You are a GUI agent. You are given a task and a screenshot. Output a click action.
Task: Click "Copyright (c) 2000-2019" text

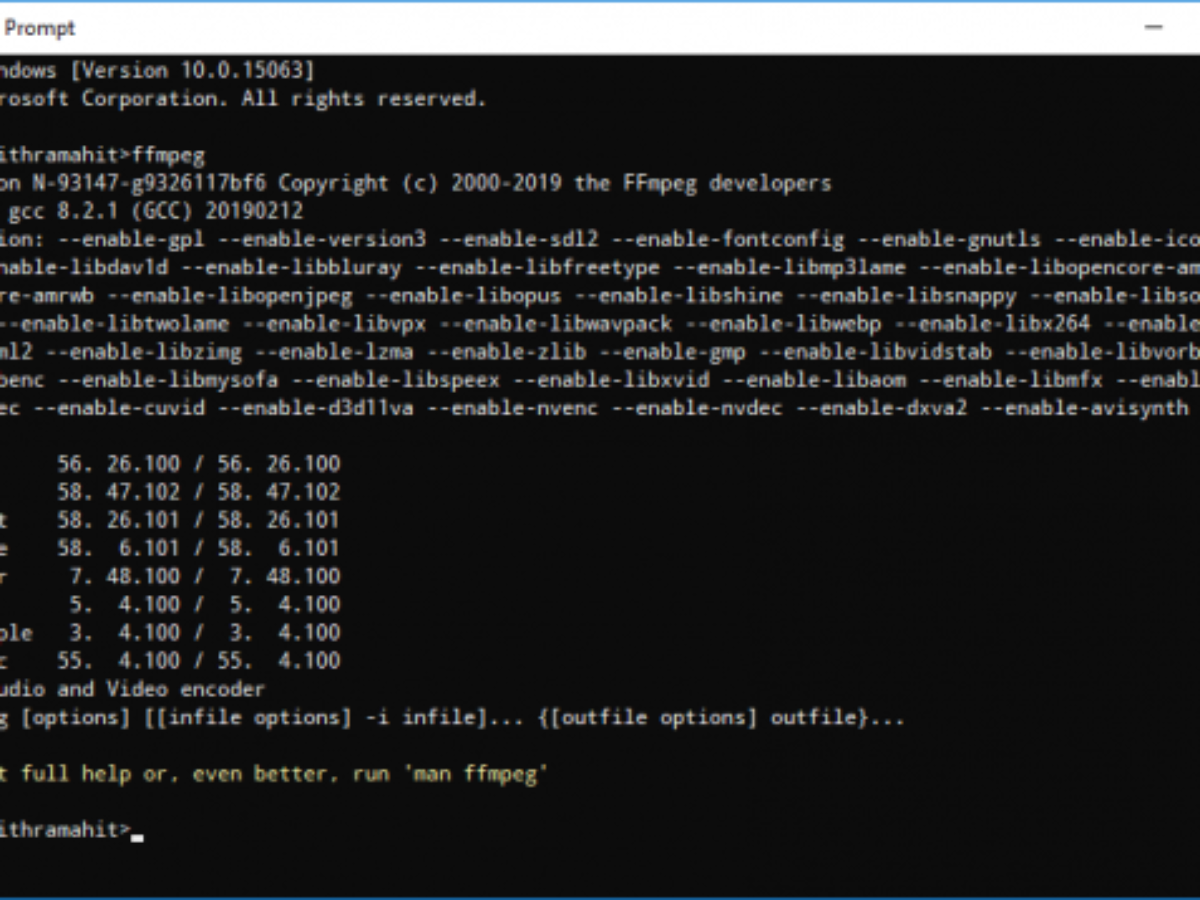421,184
